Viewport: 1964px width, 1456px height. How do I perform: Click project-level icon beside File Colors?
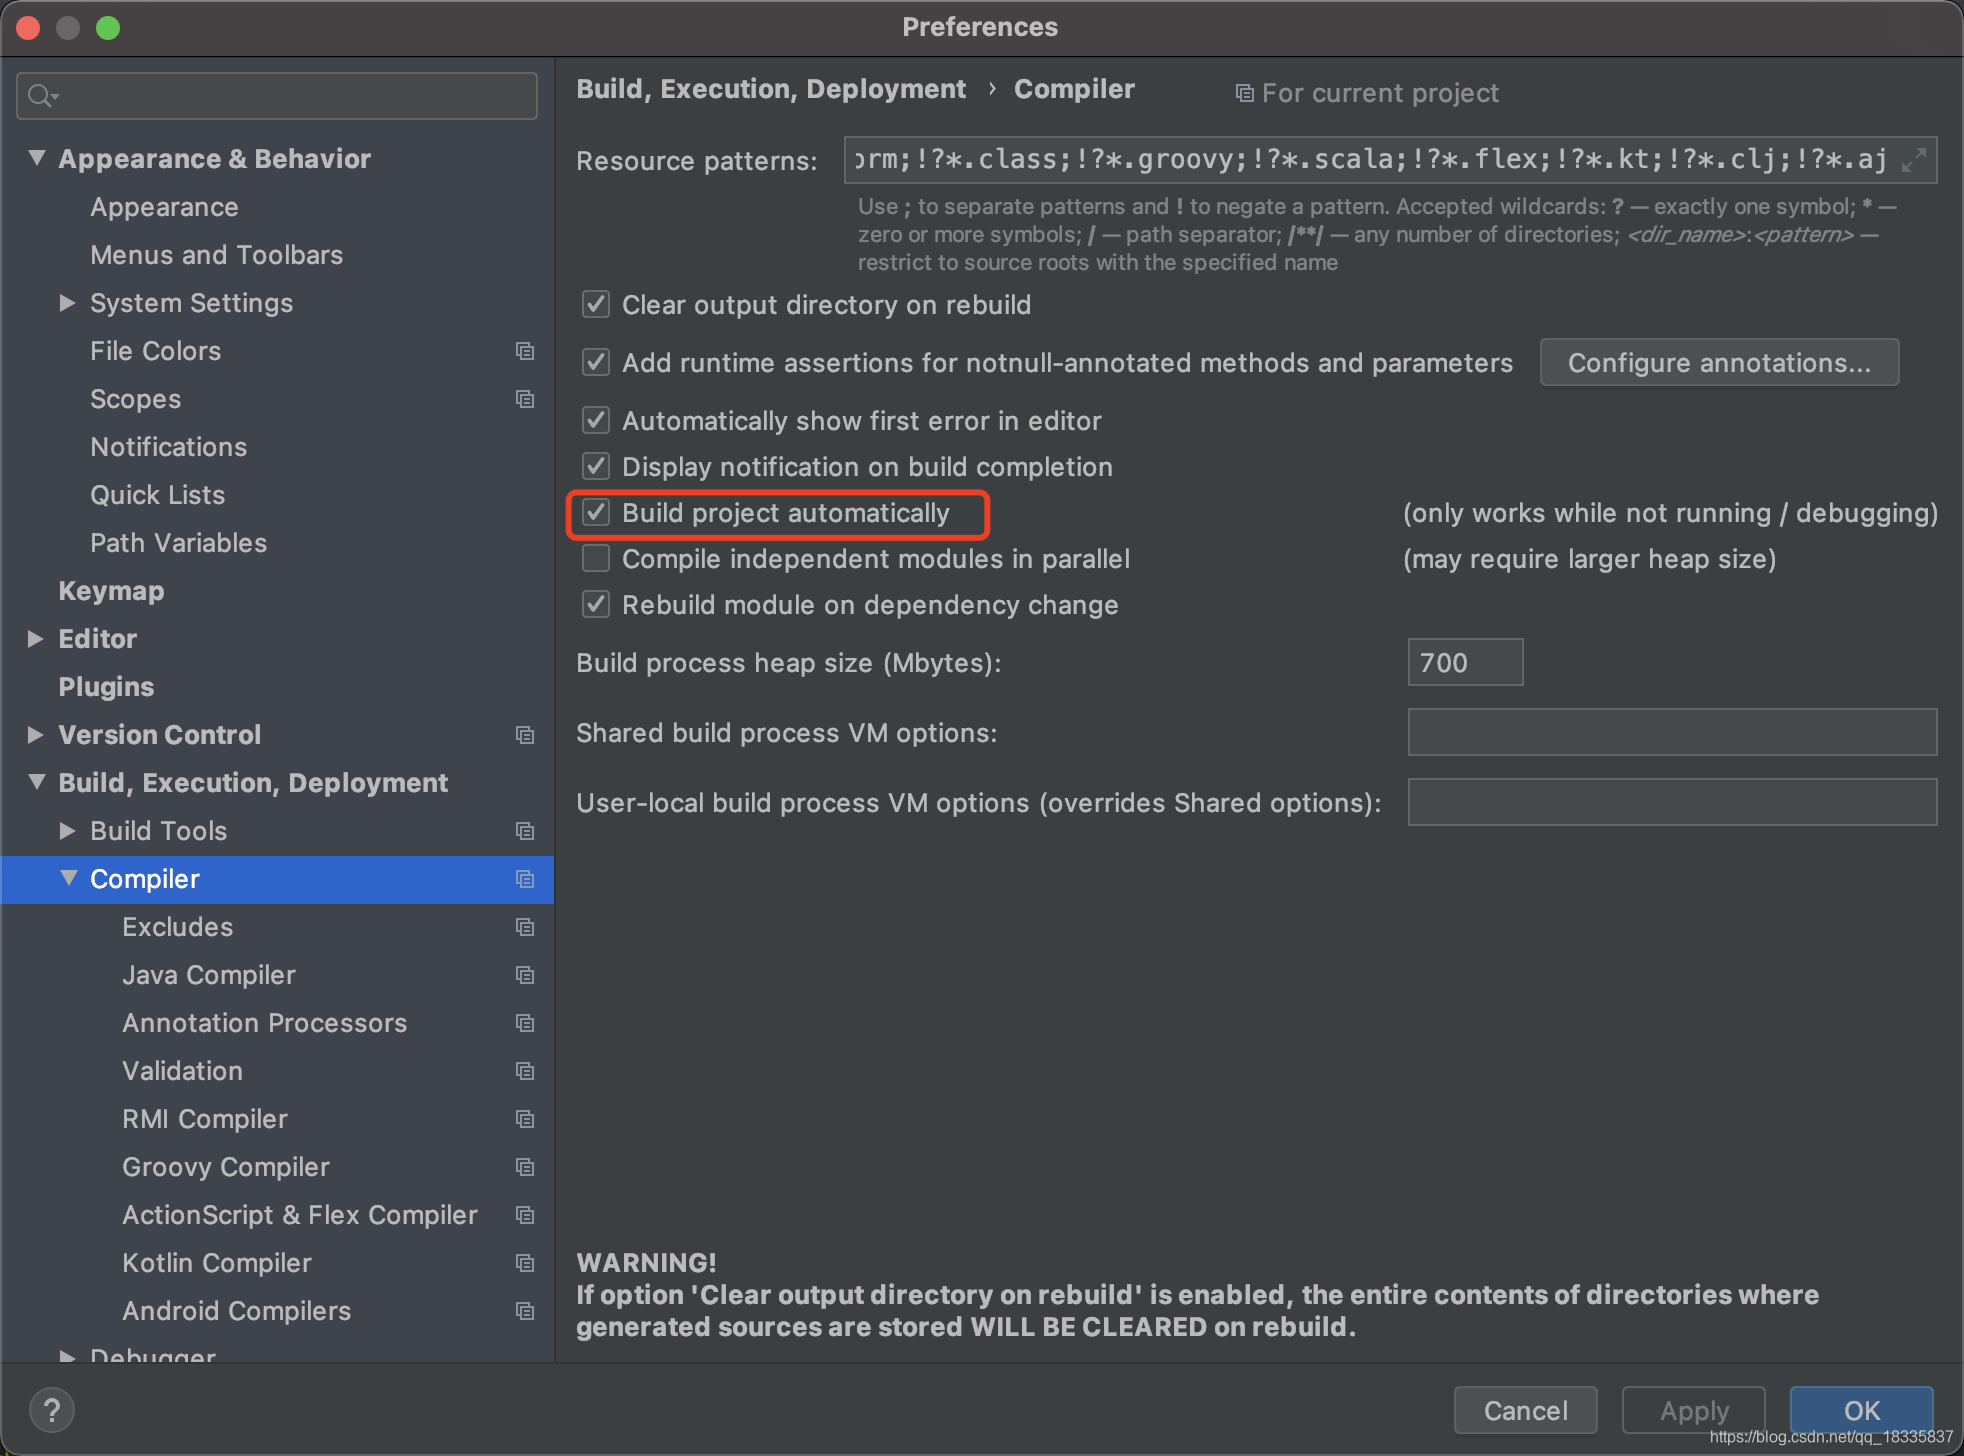(525, 351)
